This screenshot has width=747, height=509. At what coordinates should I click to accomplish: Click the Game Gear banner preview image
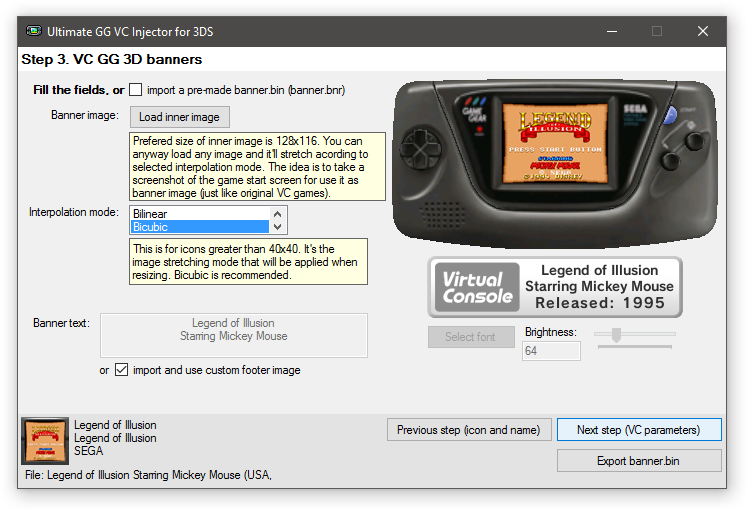pos(555,163)
